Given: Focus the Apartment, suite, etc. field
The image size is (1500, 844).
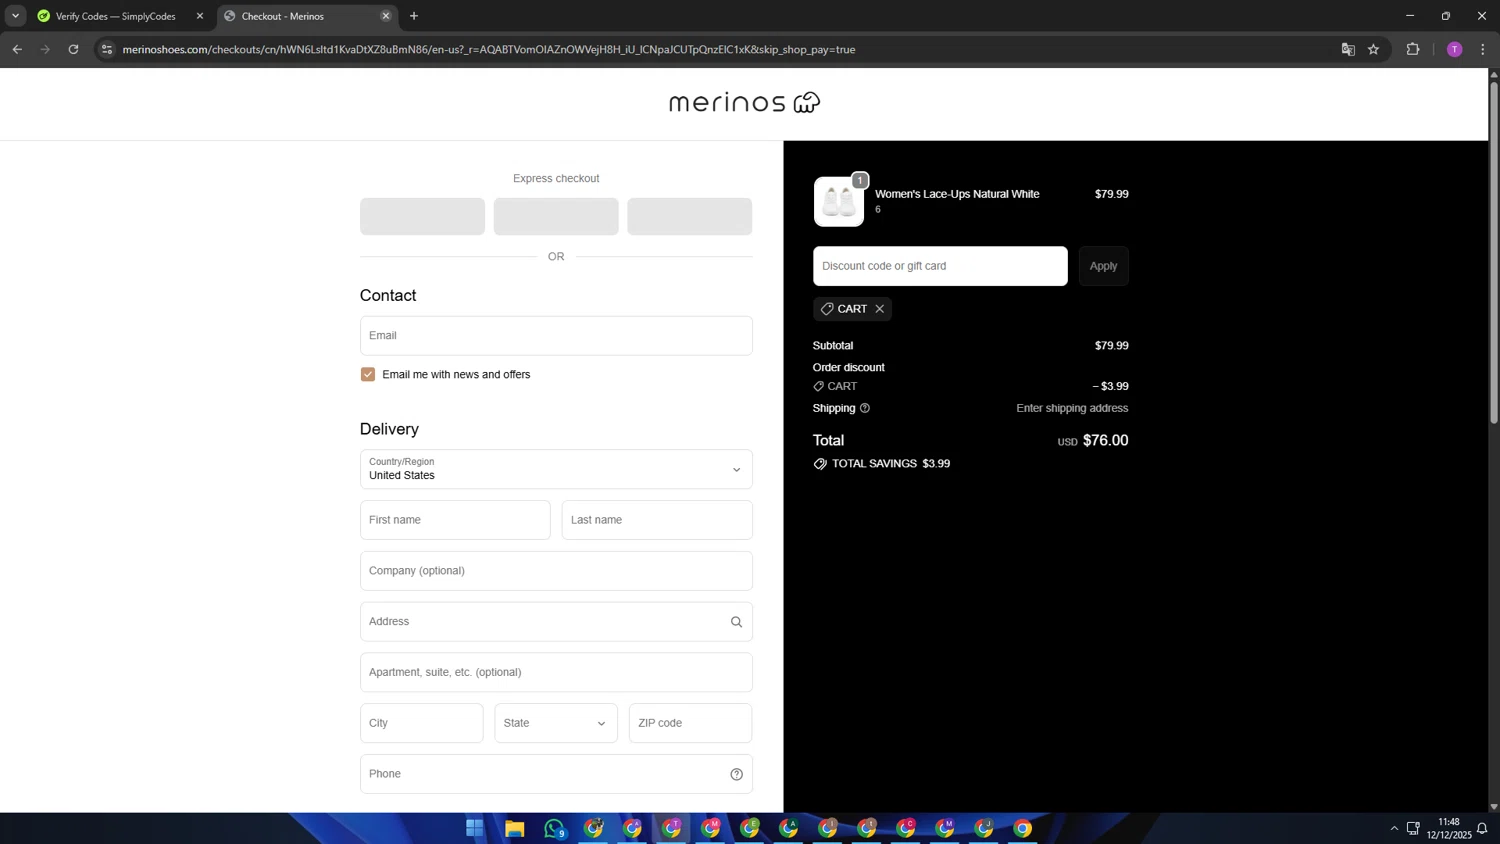Looking at the screenshot, I should point(556,672).
